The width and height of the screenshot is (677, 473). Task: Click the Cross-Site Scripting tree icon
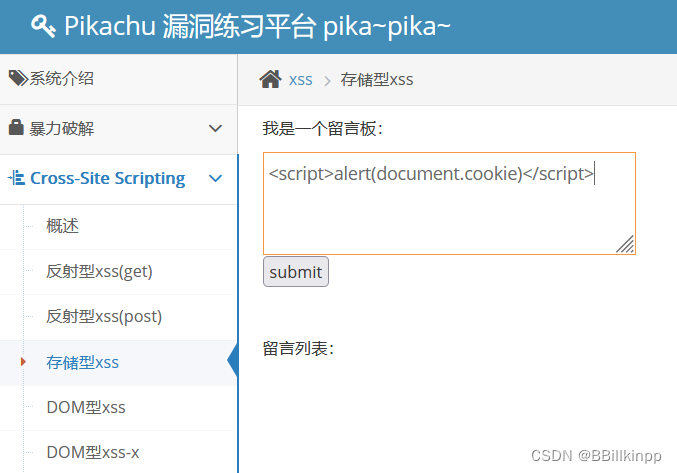[x=16, y=178]
